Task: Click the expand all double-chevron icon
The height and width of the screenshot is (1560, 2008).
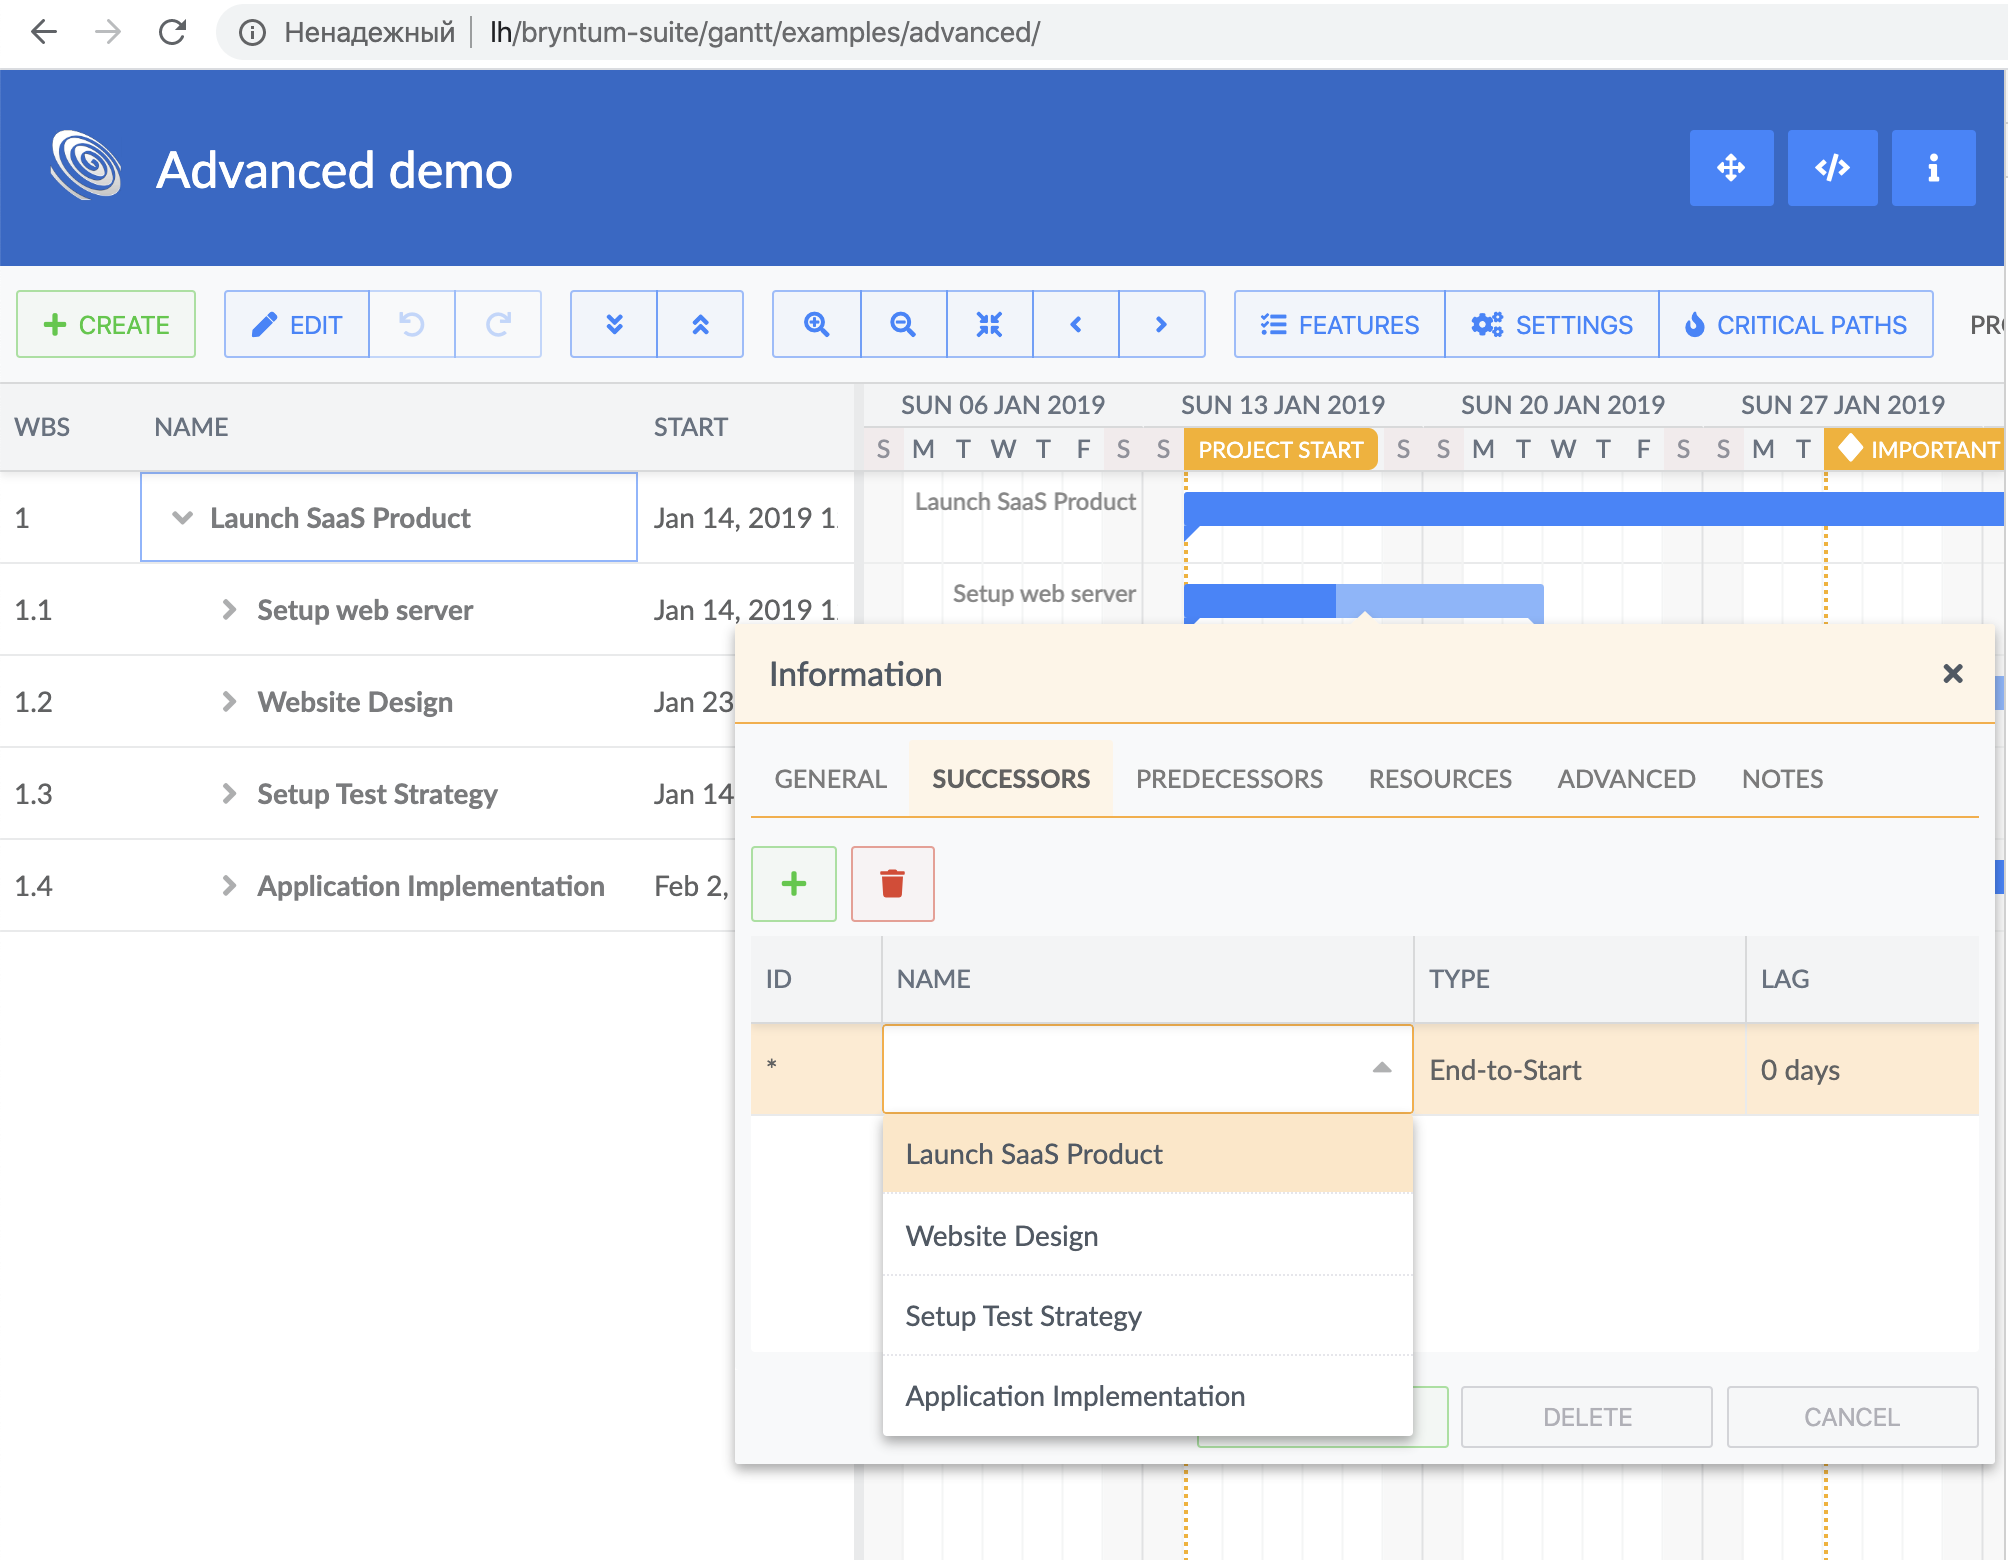Action: (614, 324)
